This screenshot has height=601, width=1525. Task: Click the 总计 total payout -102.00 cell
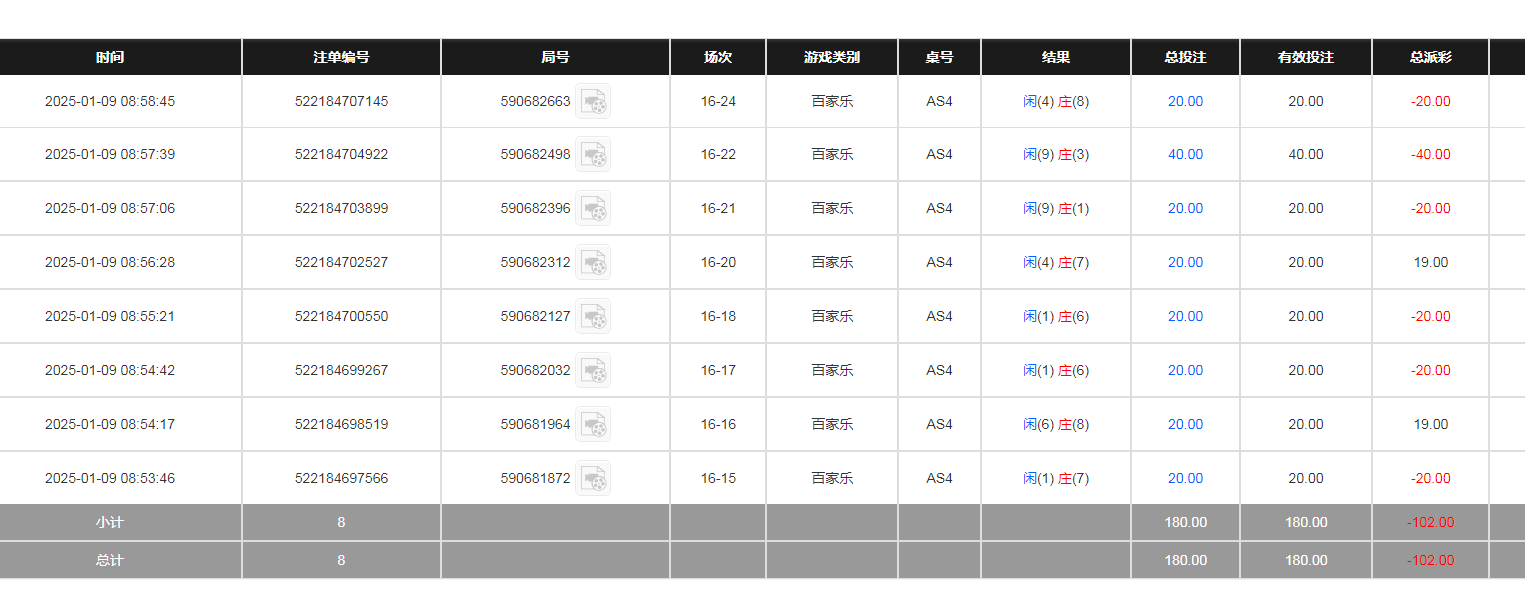coord(1430,560)
